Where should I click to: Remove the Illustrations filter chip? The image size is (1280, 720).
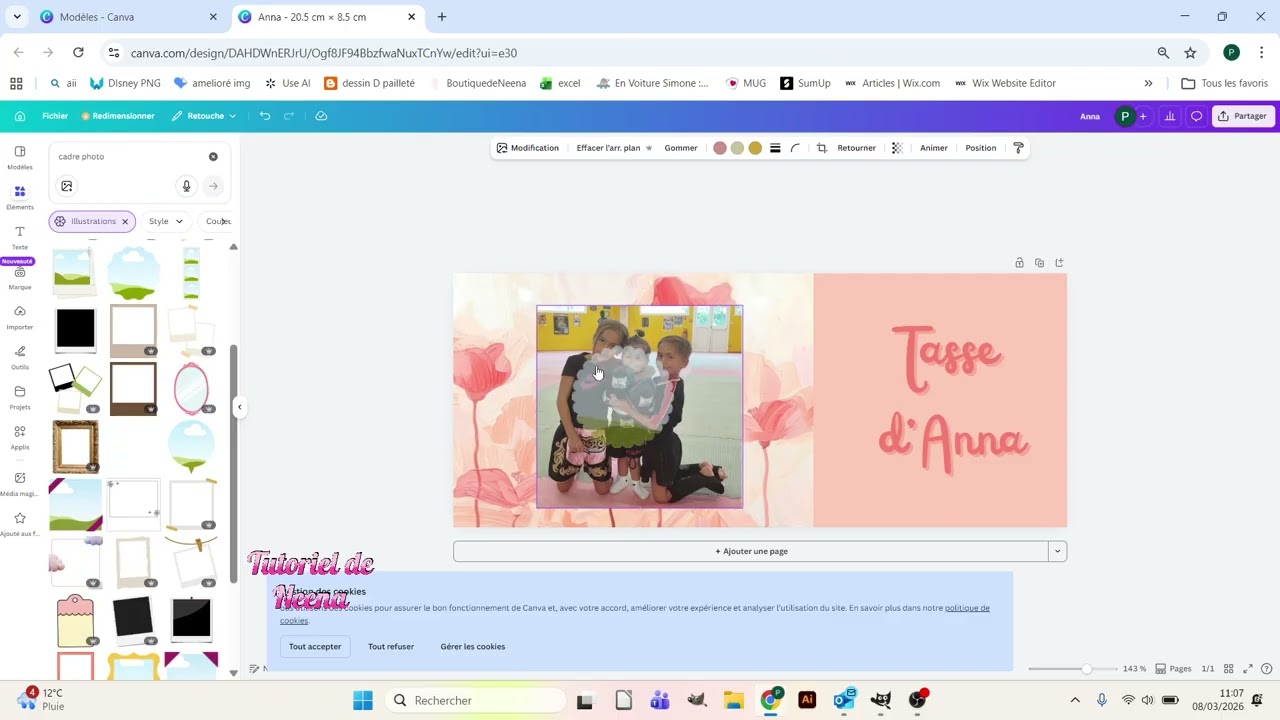click(125, 221)
